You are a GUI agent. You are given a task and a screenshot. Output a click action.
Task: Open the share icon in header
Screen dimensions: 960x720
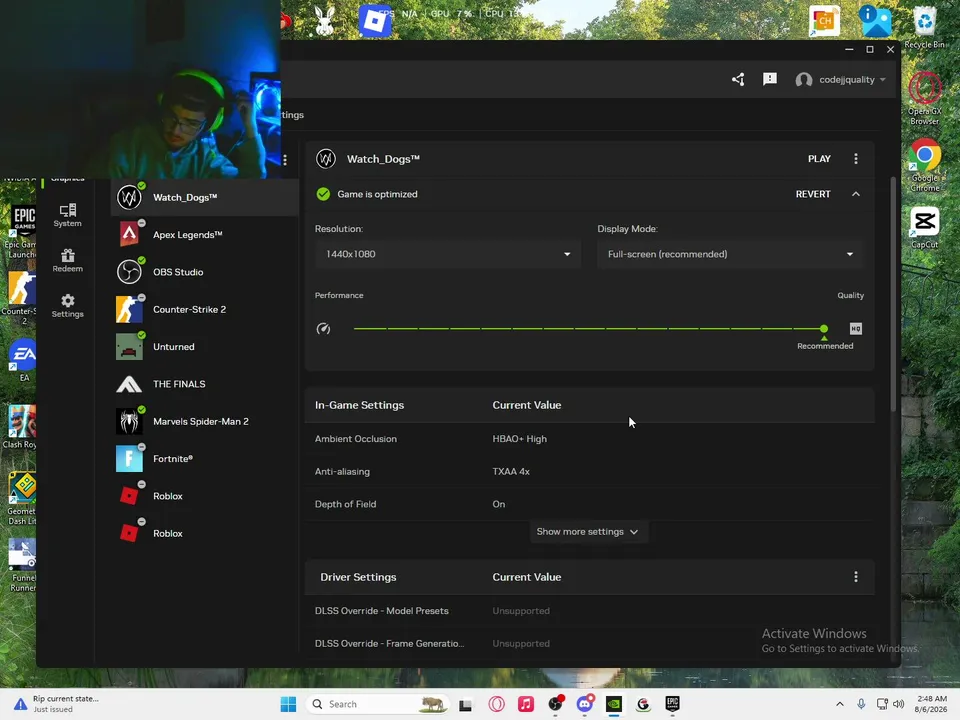point(738,80)
